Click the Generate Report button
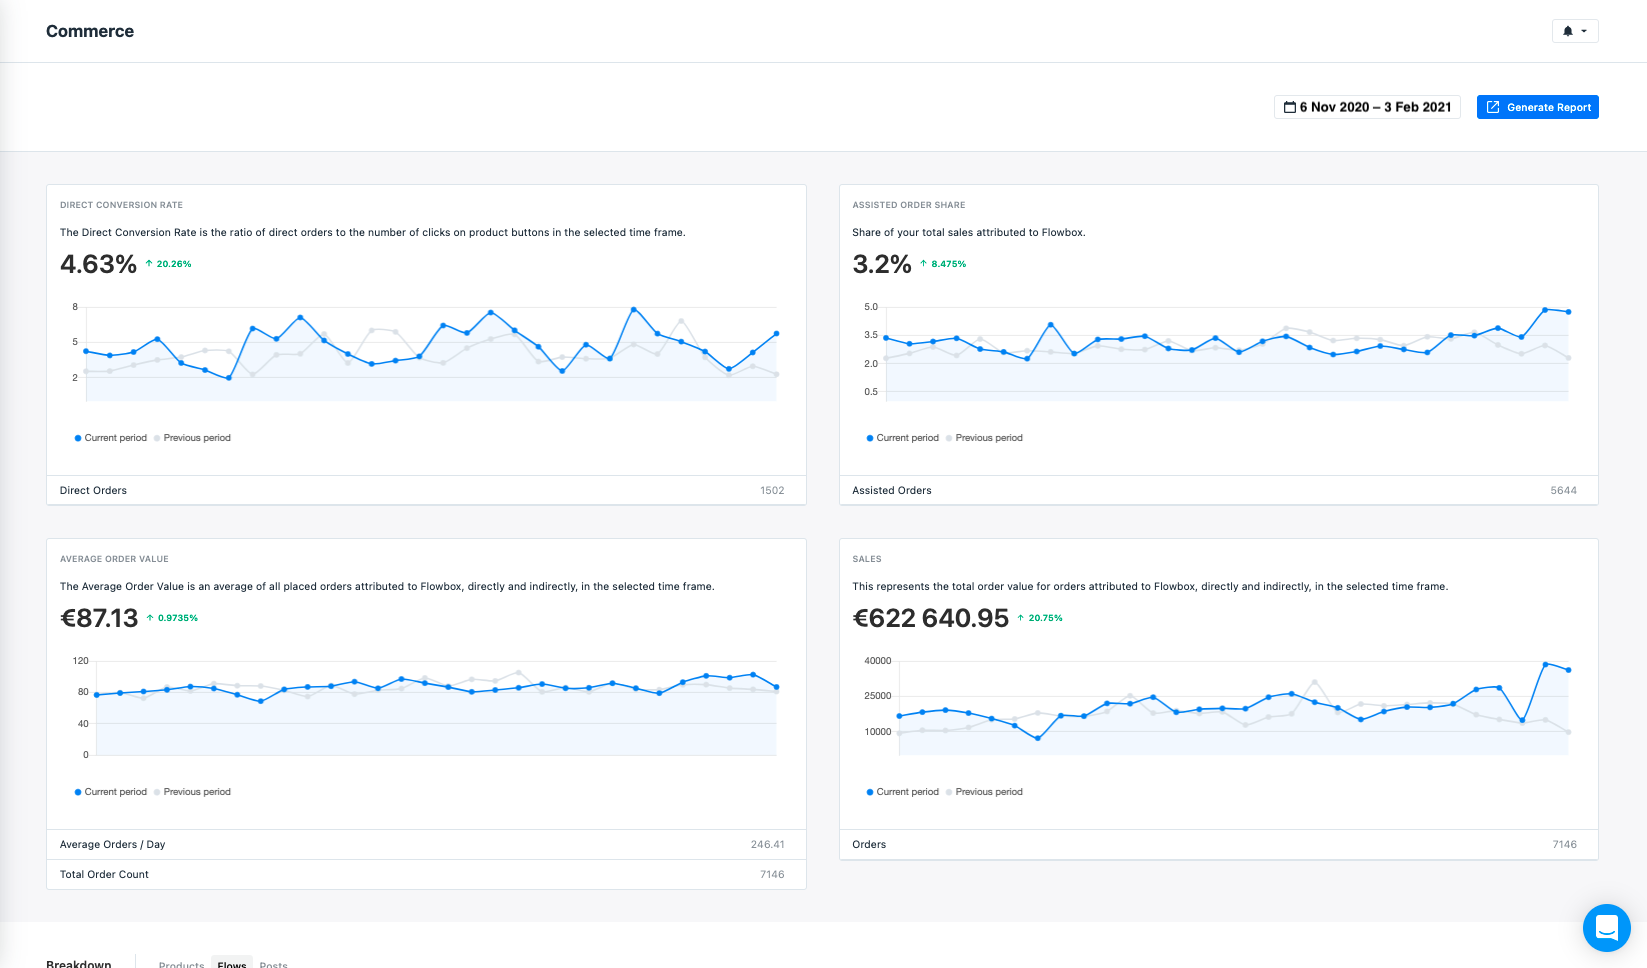The height and width of the screenshot is (968, 1647). pyautogui.click(x=1537, y=107)
